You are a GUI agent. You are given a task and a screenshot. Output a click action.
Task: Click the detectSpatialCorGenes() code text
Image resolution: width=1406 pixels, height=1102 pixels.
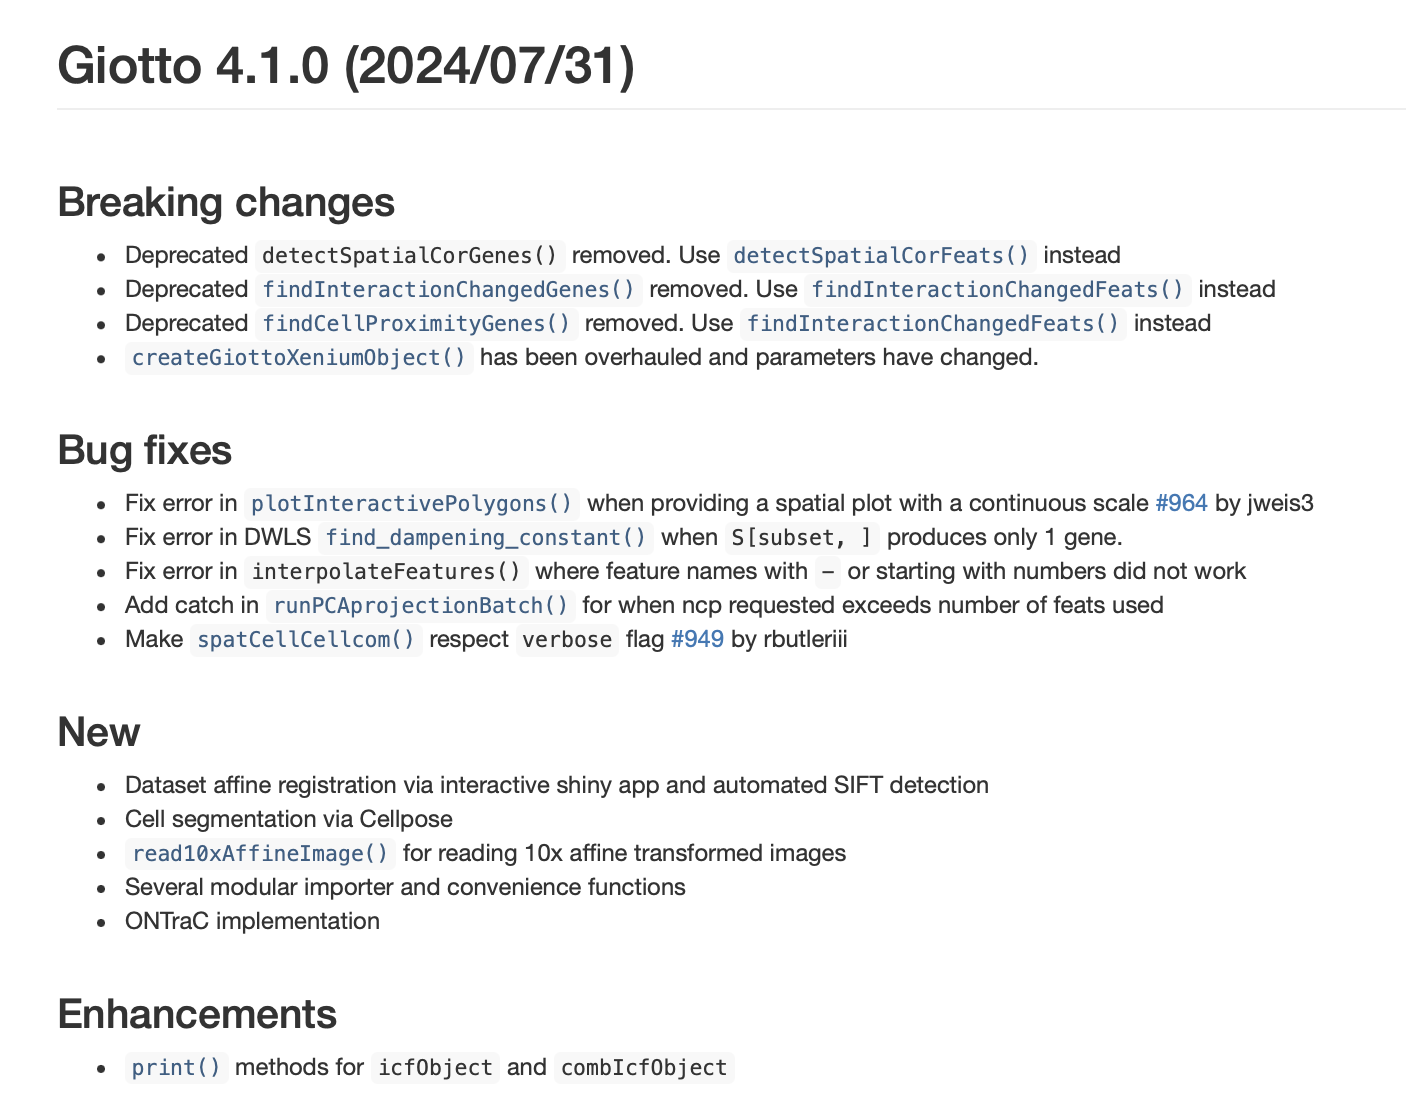(x=409, y=255)
